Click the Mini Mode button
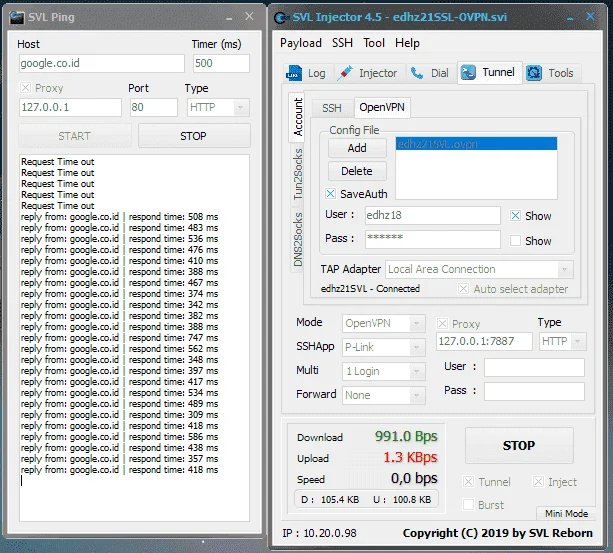The height and width of the screenshot is (553, 613). coord(566,513)
